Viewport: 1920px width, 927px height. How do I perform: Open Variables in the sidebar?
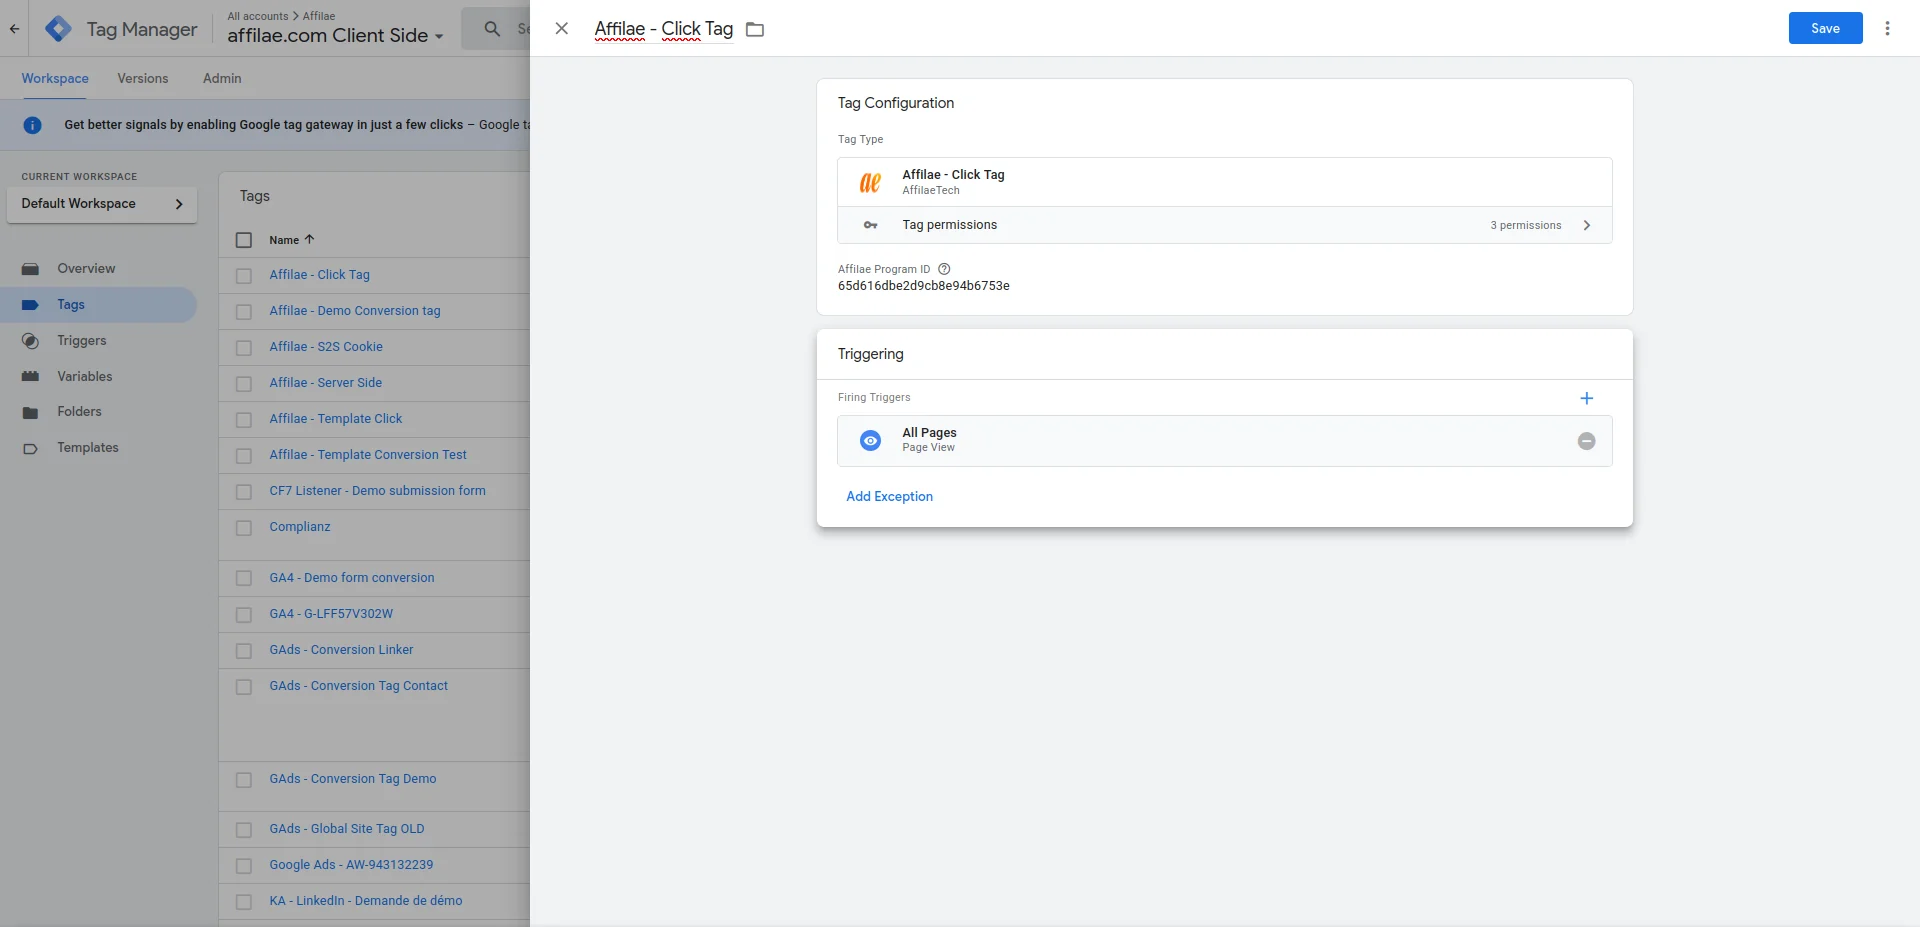(x=85, y=376)
